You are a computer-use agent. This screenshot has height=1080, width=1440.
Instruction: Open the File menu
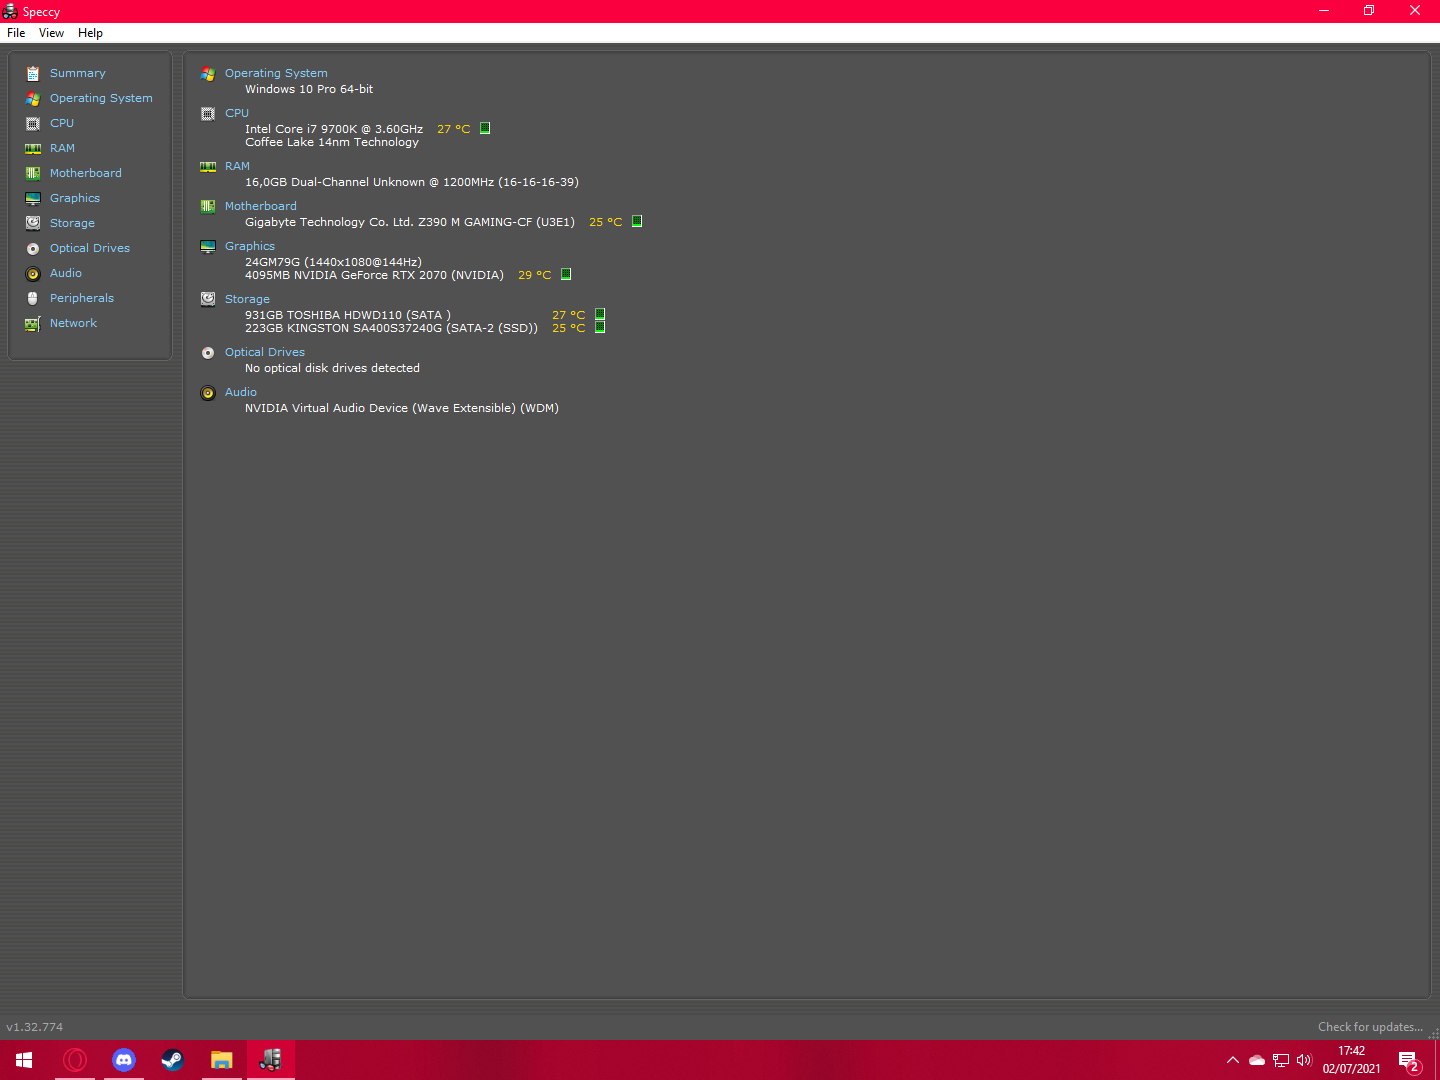(16, 33)
